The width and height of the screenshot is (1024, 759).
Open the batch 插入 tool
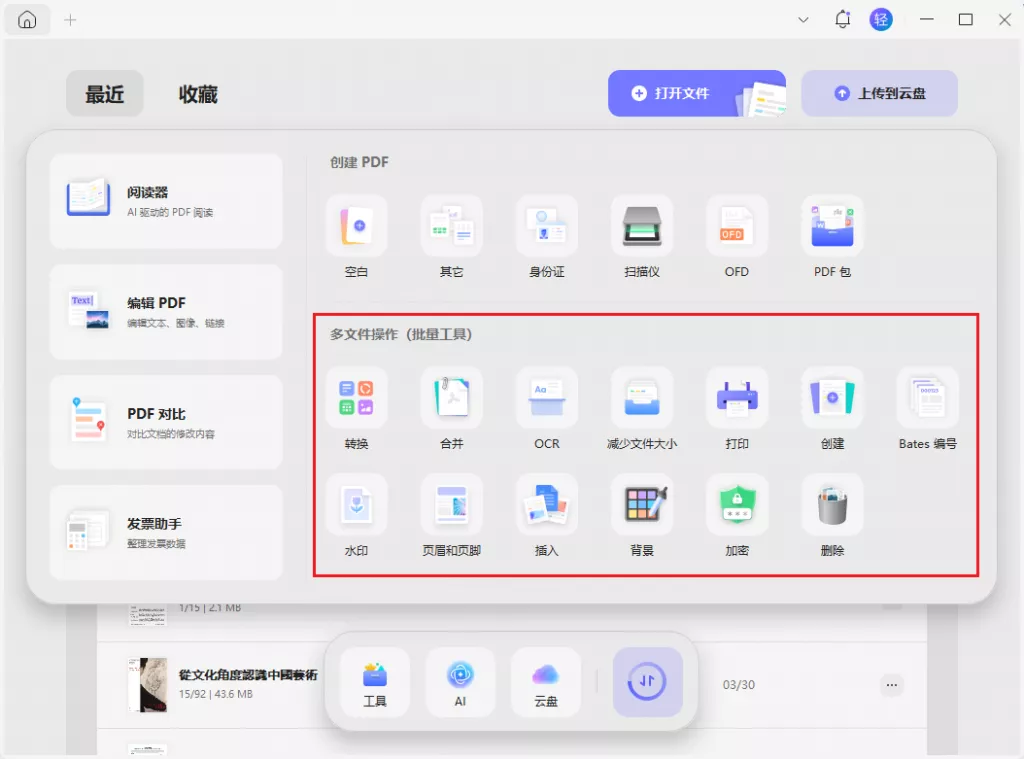coord(547,504)
